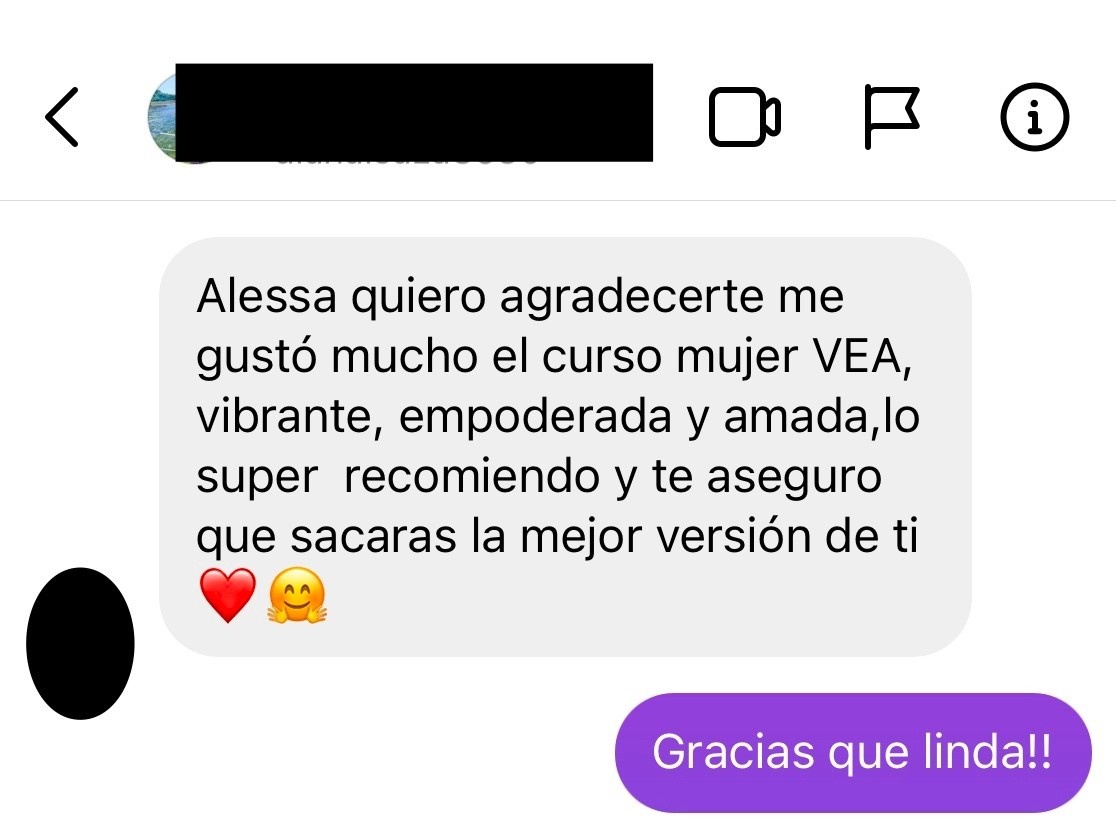Tap the word "empoderada" in the message
This screenshot has width=1116, height=820.
[535, 417]
